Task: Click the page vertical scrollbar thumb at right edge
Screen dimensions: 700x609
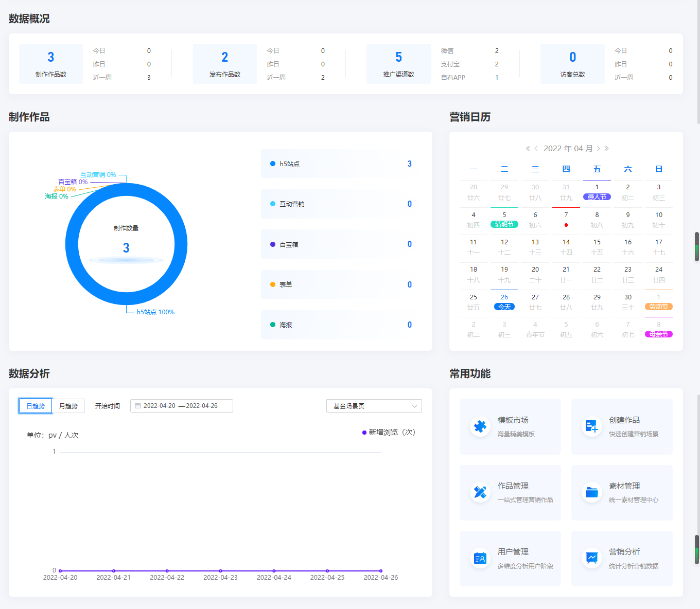Action: click(x=697, y=246)
